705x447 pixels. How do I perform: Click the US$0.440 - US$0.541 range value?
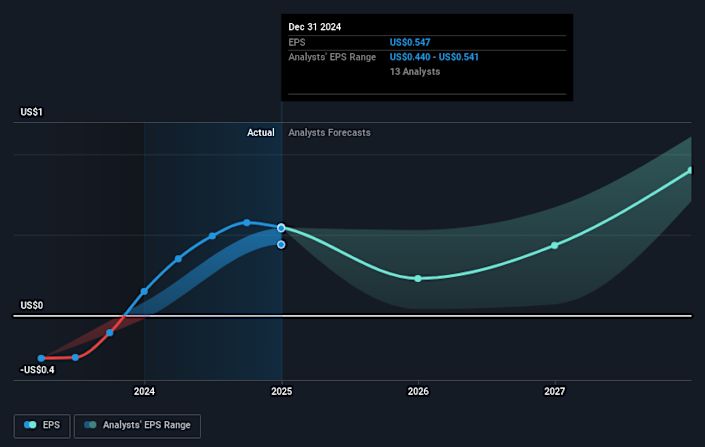coord(434,57)
